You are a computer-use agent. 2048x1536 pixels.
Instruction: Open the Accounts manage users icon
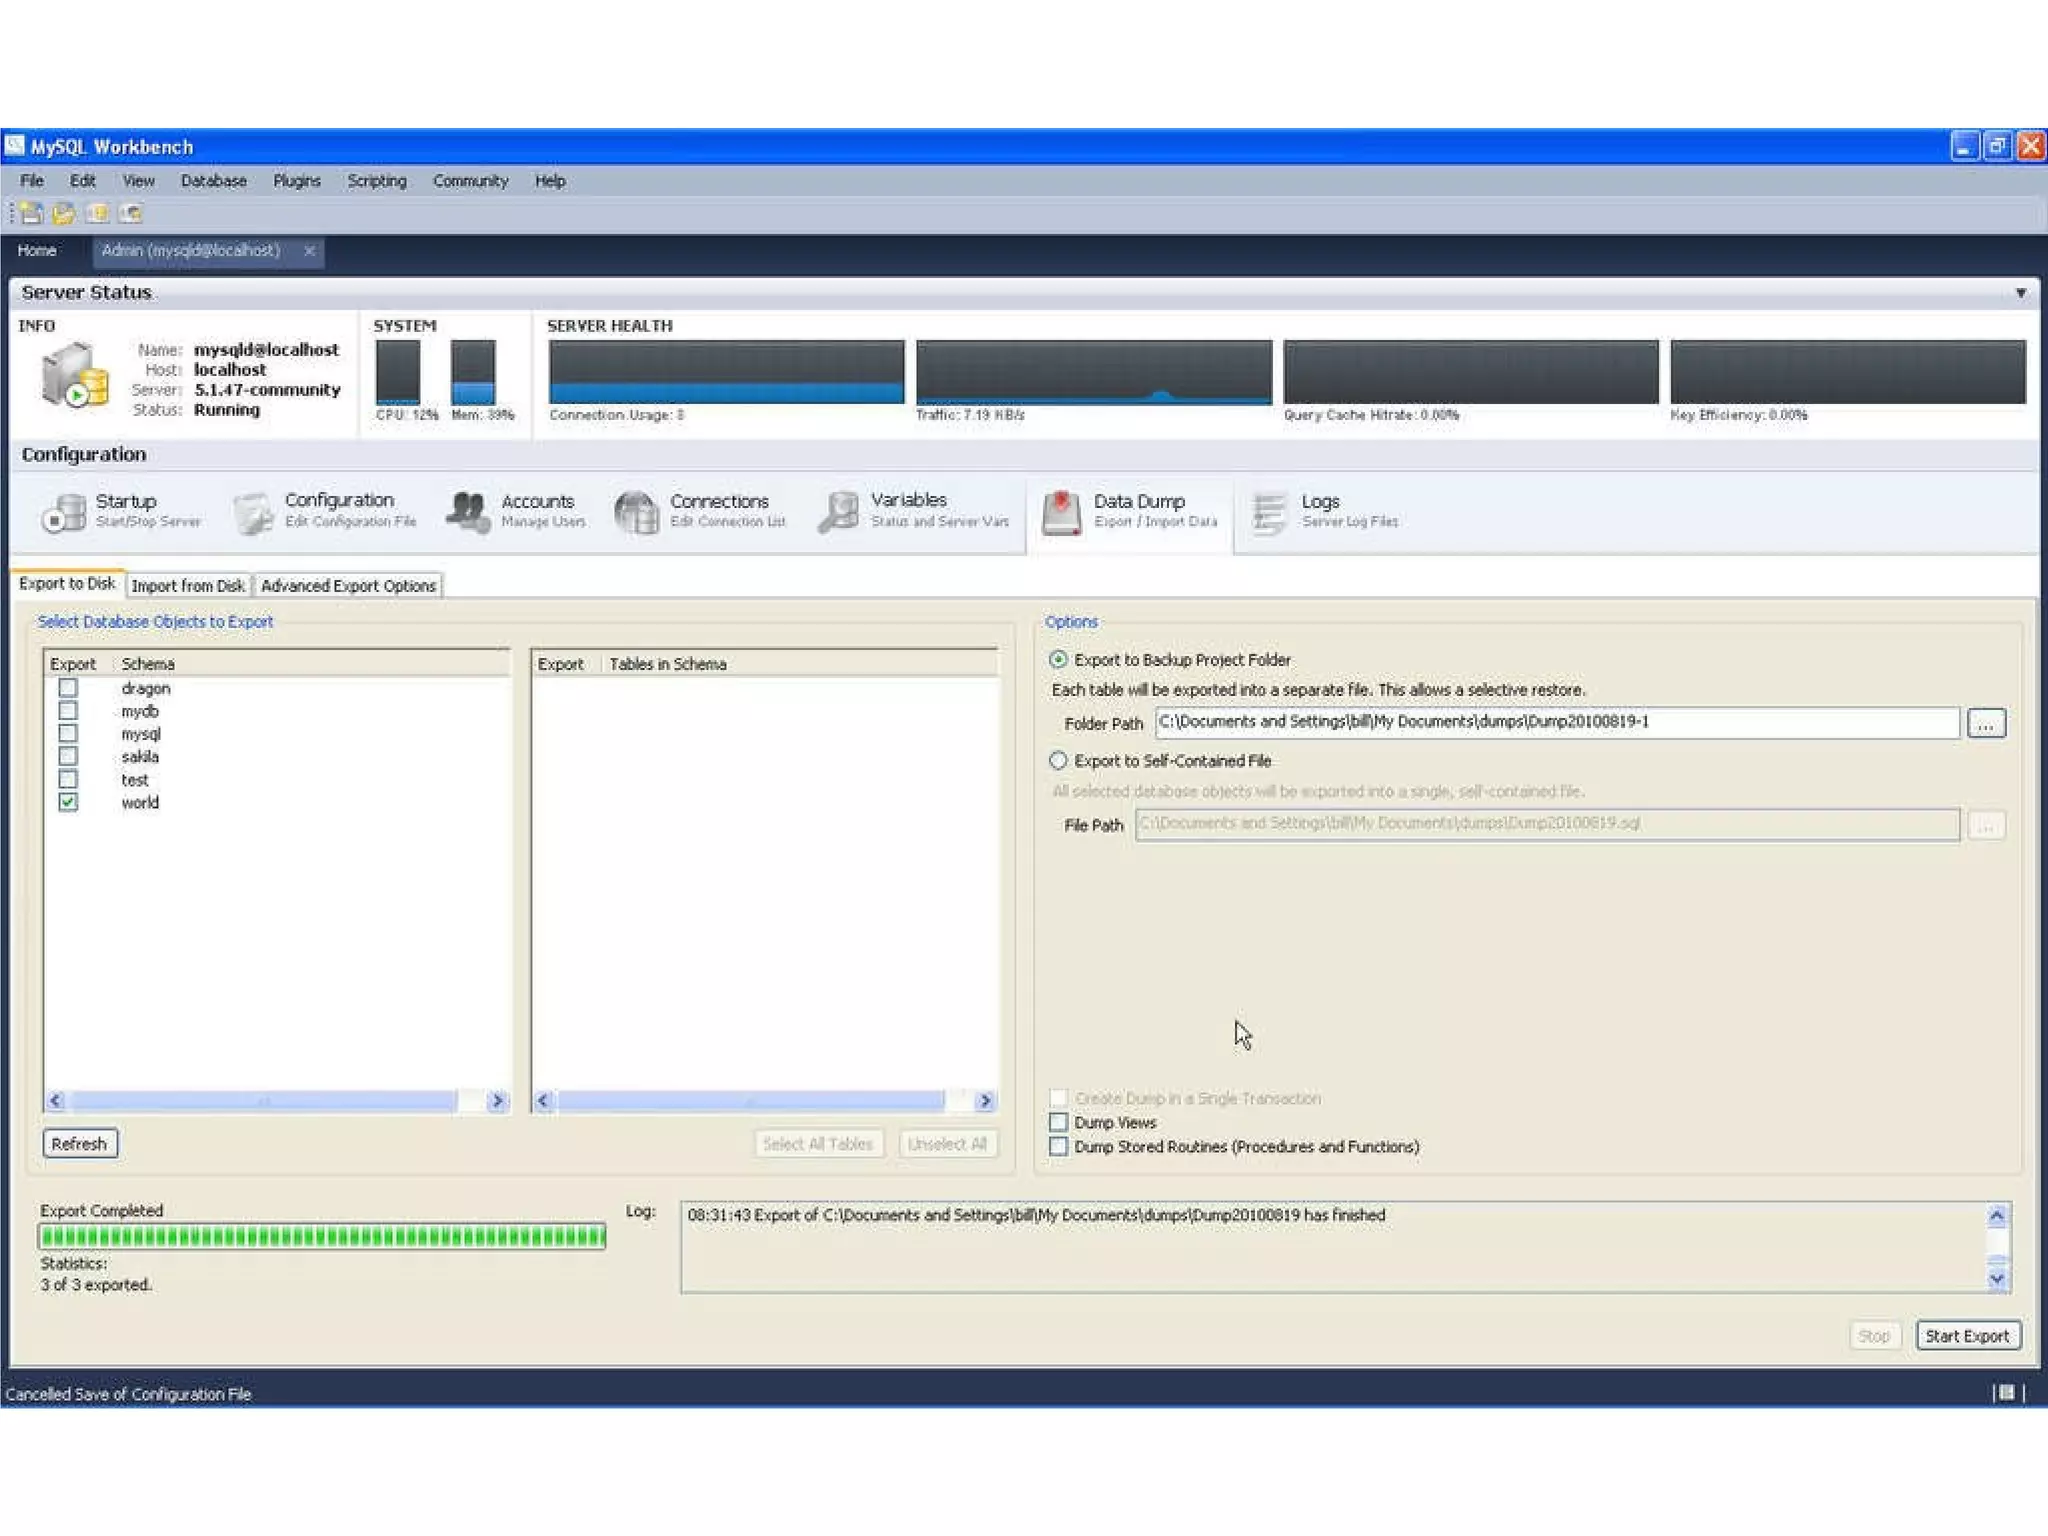[467, 511]
